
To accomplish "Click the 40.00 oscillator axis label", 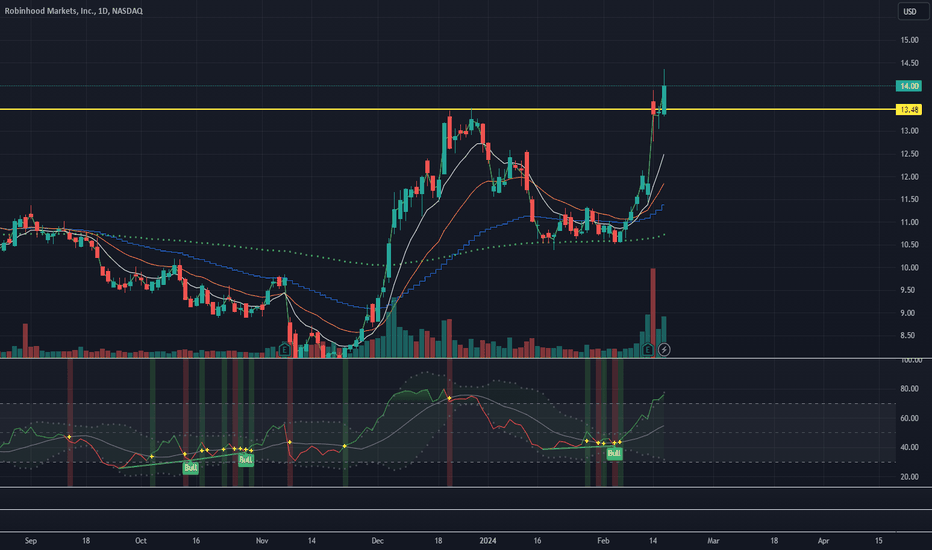I will tap(909, 447).
